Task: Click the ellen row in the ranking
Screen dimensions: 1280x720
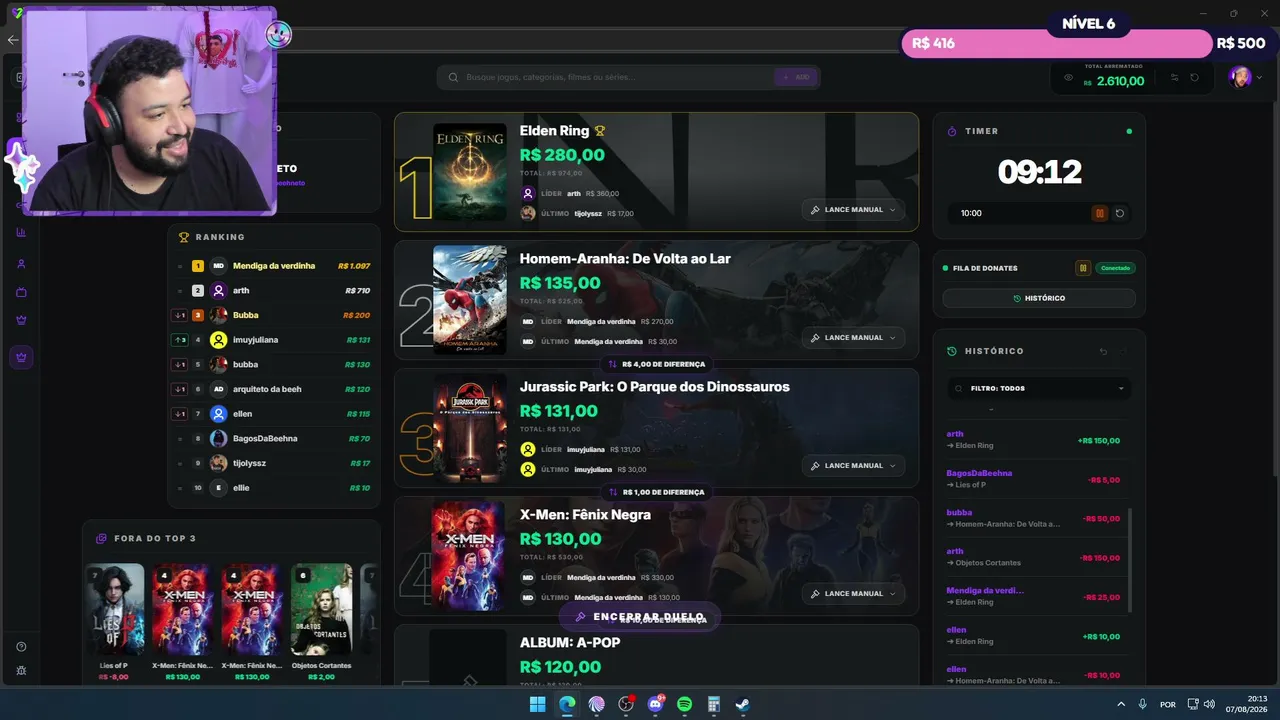Action: (273, 414)
